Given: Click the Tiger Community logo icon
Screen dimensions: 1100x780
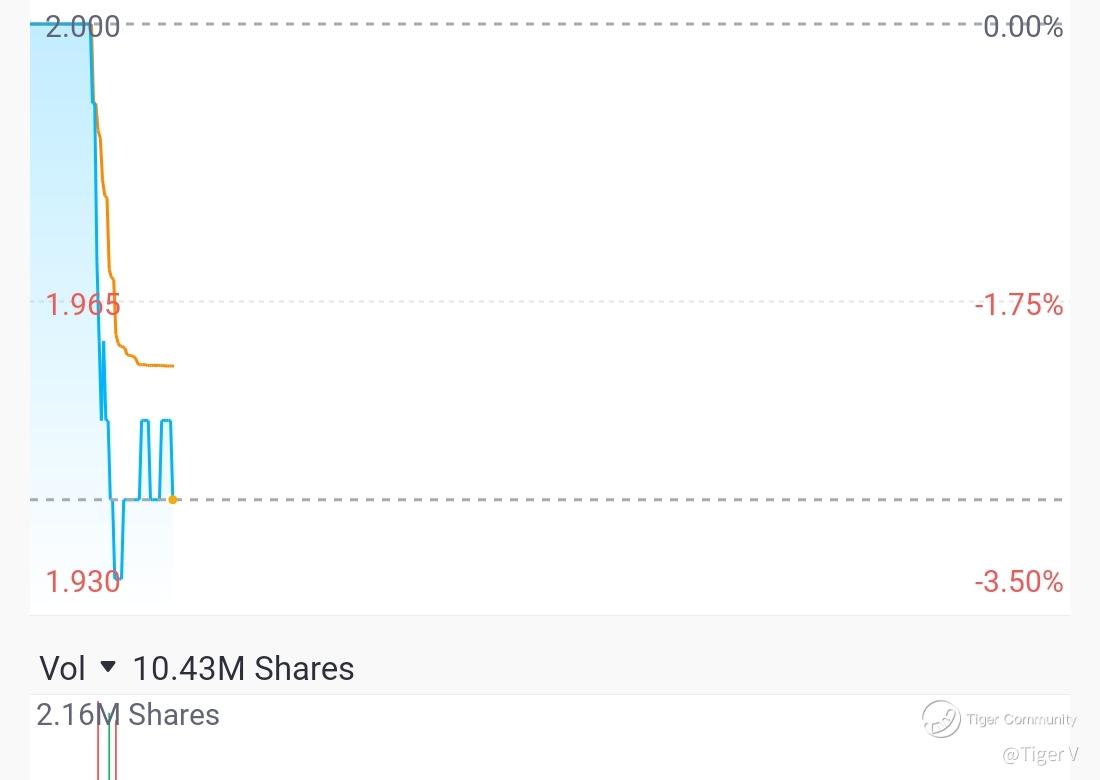Looking at the screenshot, I should click(941, 719).
